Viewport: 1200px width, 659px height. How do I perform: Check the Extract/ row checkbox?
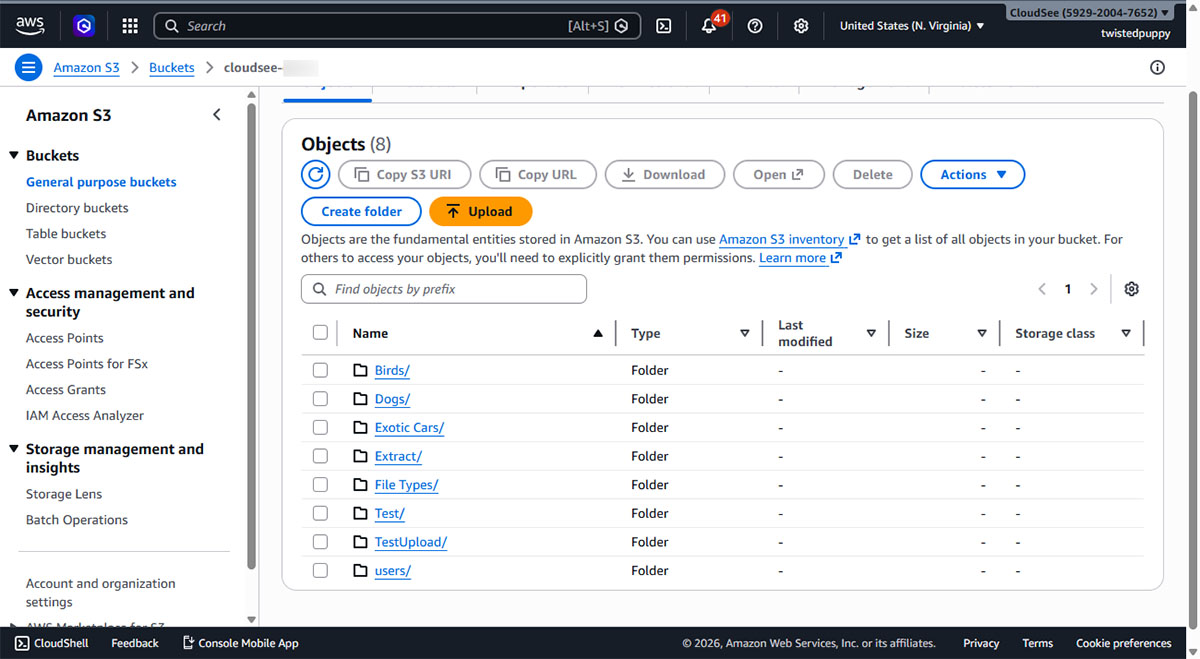(320, 456)
